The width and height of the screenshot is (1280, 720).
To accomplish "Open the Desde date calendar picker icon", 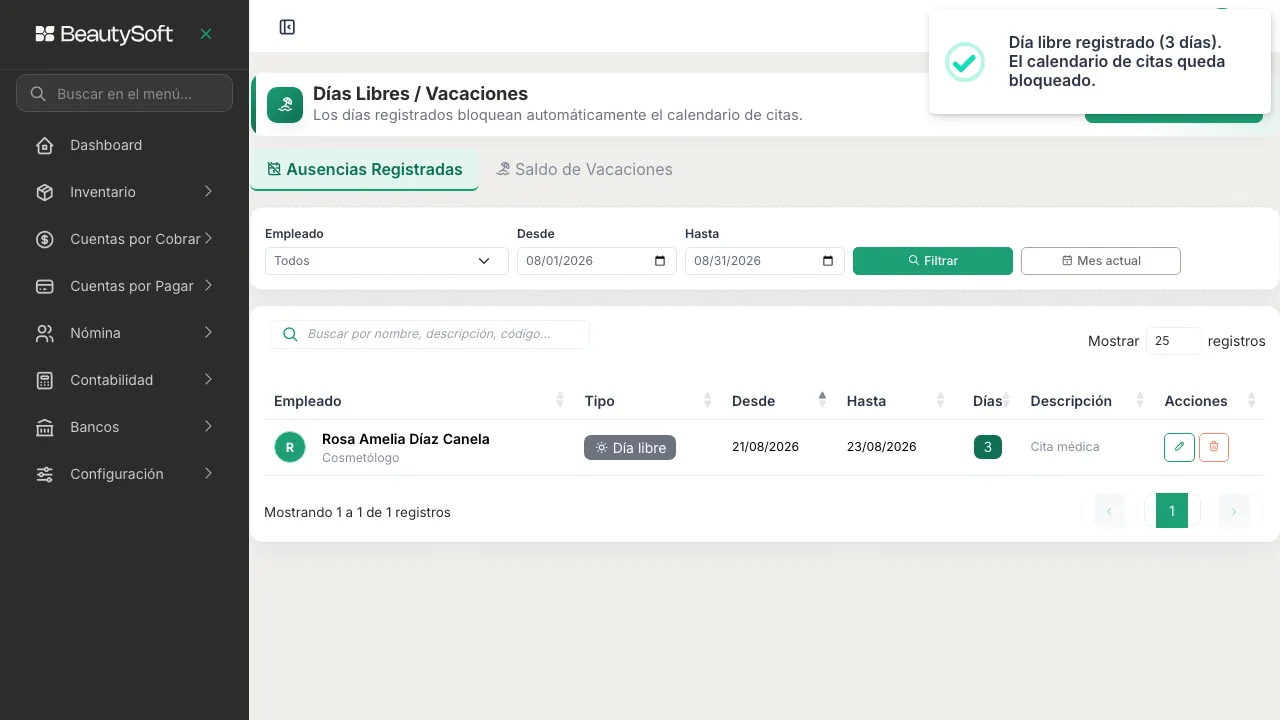I will [x=660, y=261].
